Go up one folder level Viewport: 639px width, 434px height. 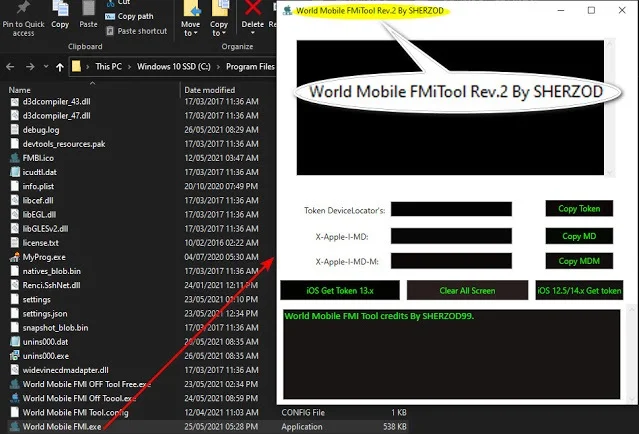pyautogui.click(x=60, y=67)
